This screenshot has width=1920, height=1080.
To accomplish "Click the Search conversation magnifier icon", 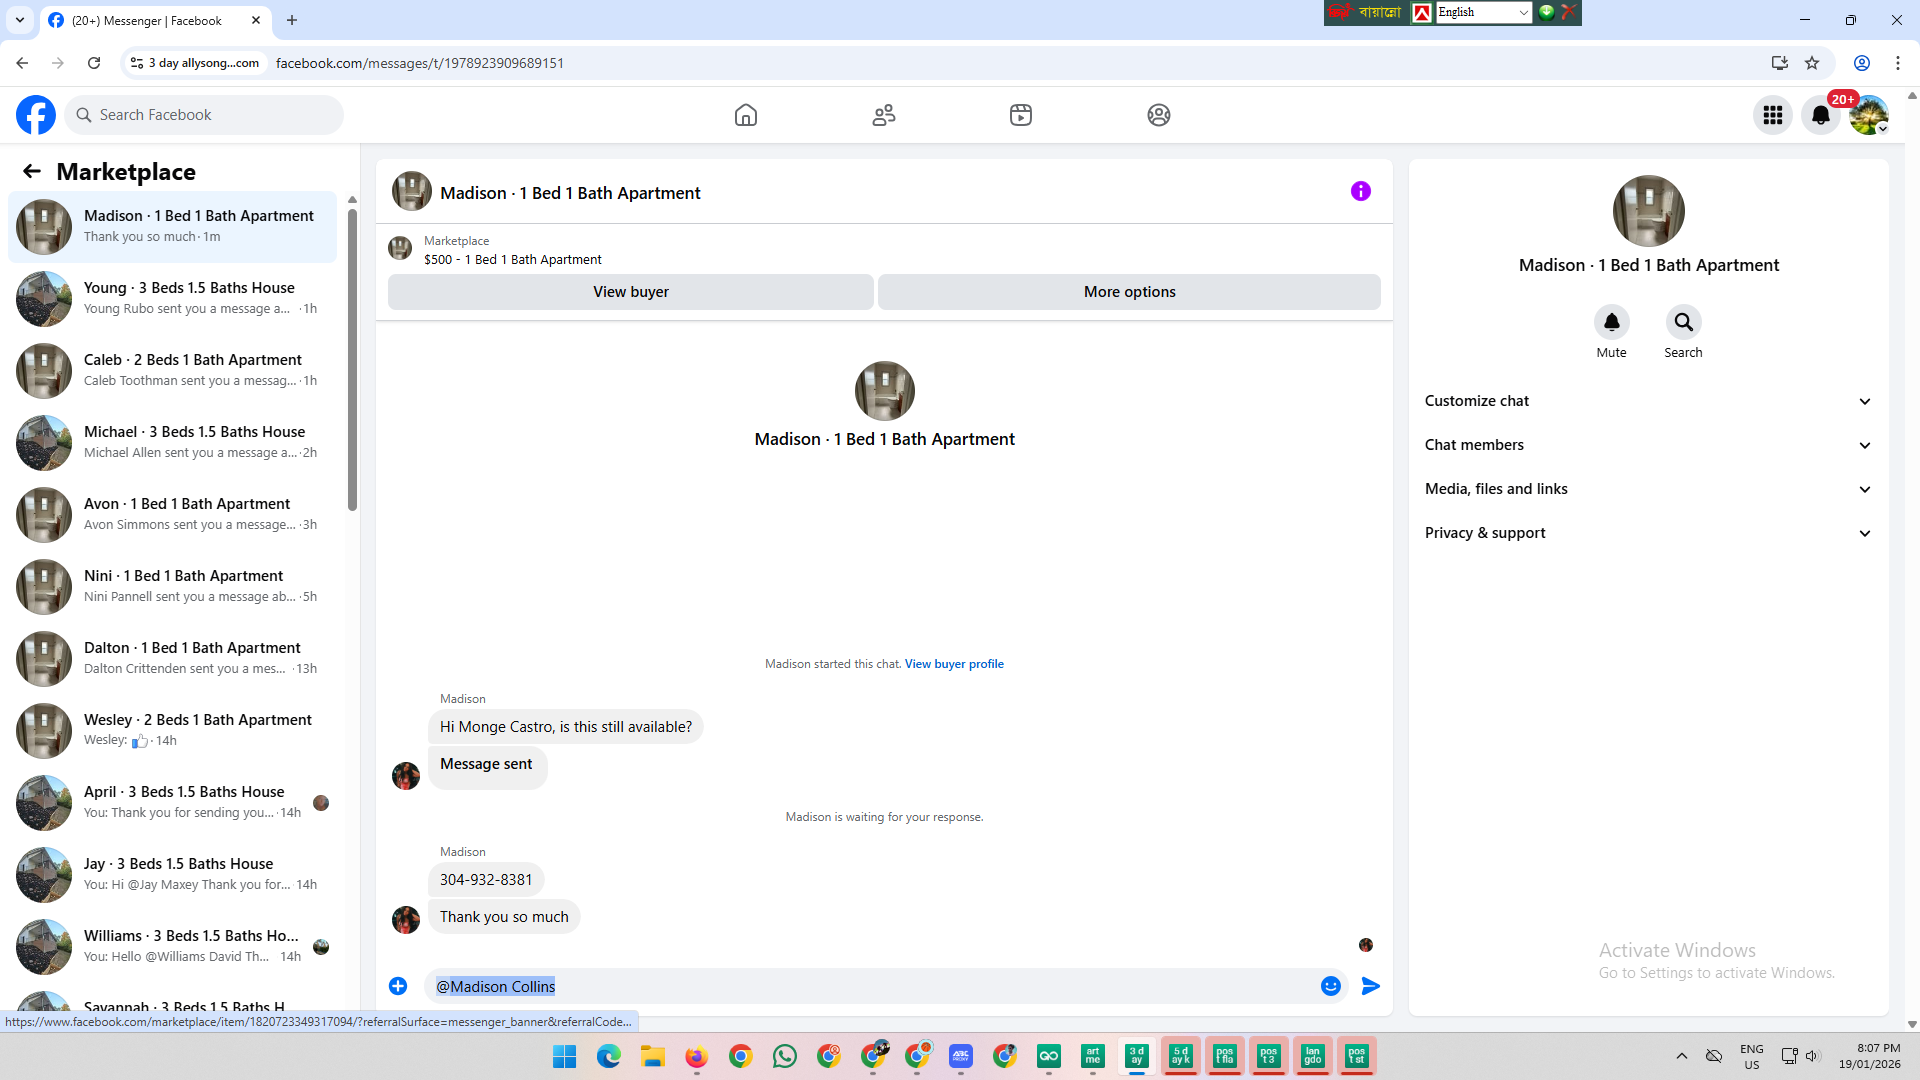I will pos(1683,322).
